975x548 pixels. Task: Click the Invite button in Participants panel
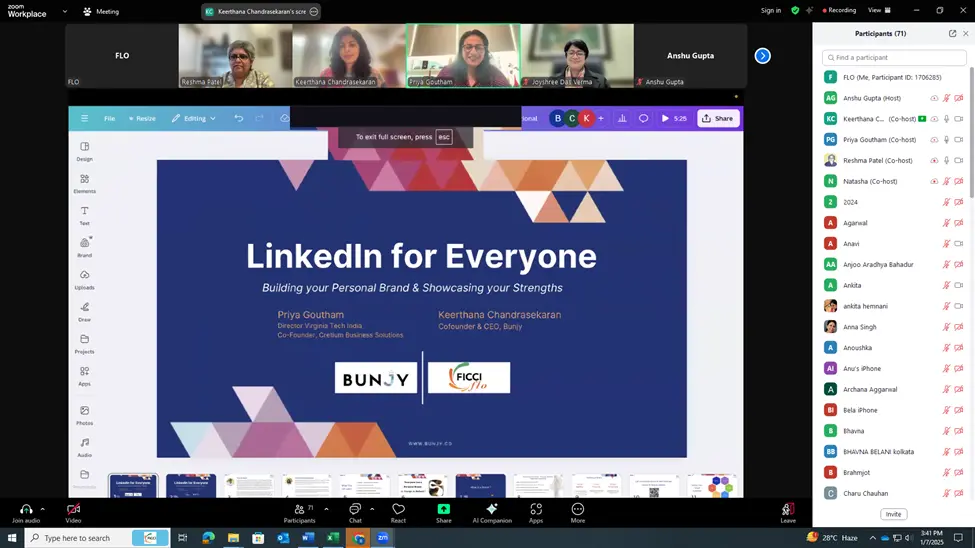point(893,514)
